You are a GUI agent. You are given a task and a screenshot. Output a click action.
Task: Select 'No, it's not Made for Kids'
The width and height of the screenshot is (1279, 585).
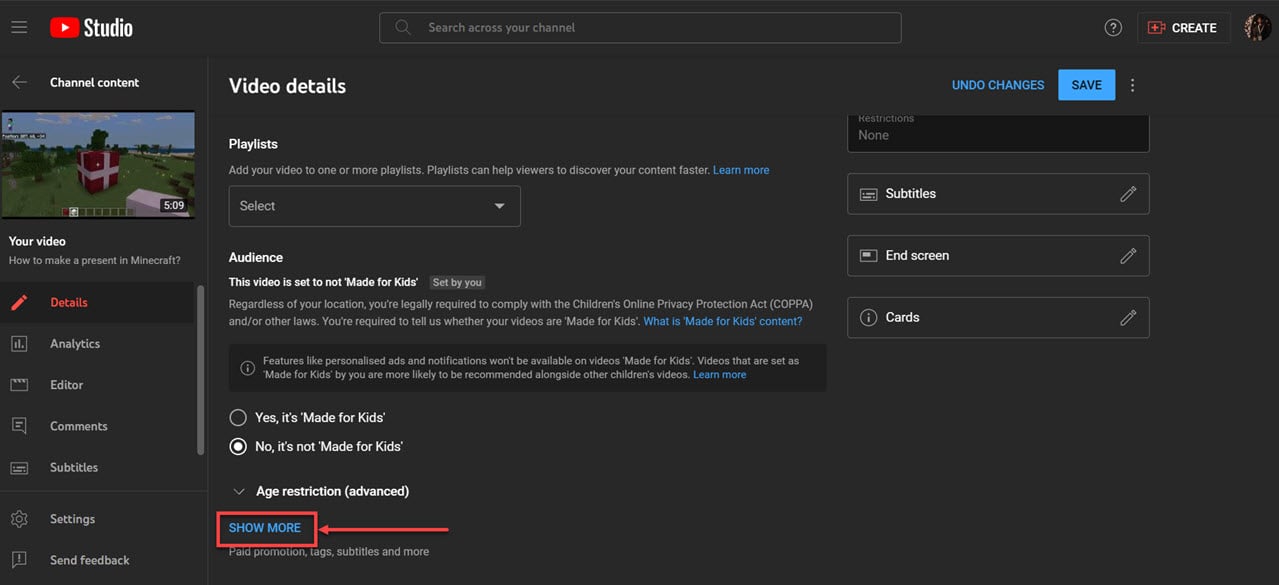coord(237,446)
